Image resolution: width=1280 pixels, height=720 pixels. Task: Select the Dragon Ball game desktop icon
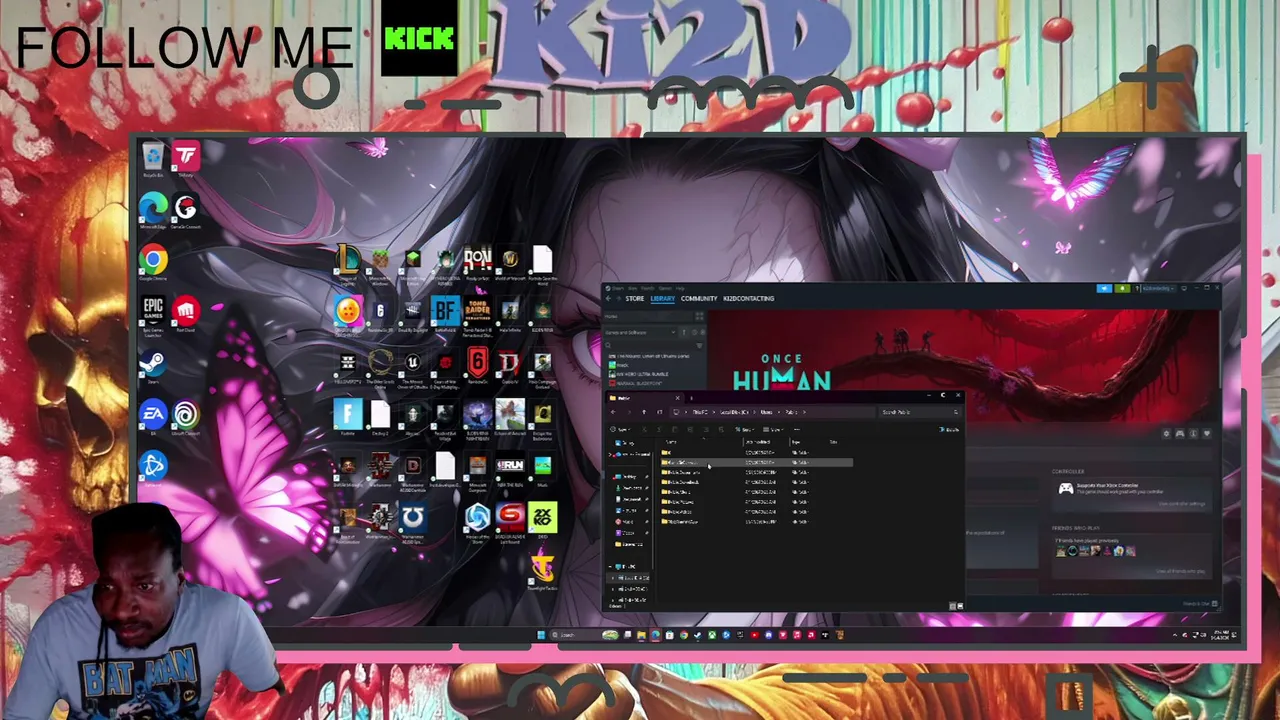pyautogui.click(x=347, y=314)
